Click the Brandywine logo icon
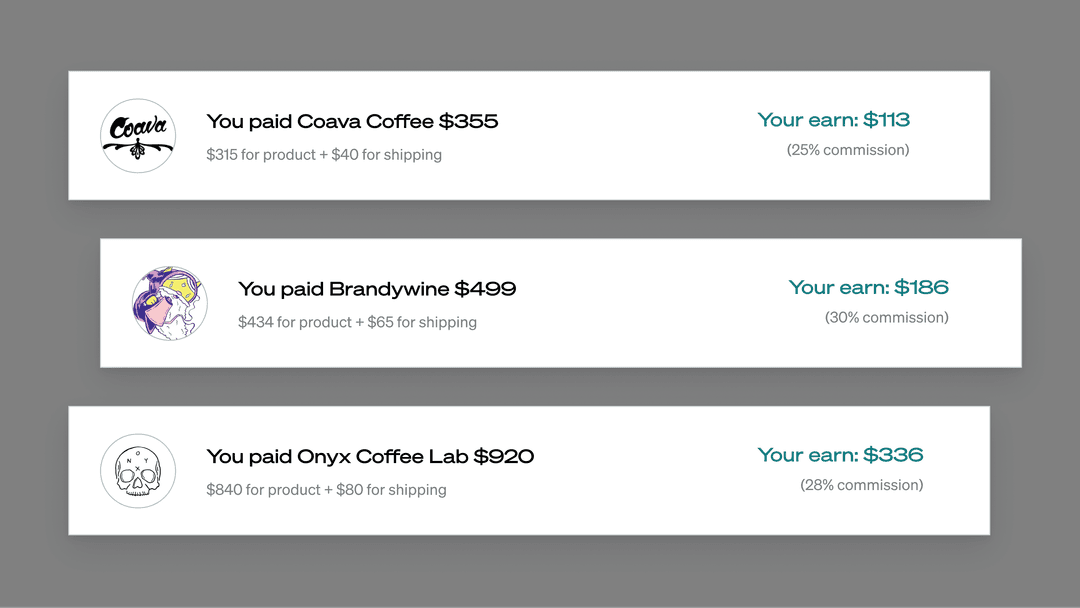 click(169, 303)
